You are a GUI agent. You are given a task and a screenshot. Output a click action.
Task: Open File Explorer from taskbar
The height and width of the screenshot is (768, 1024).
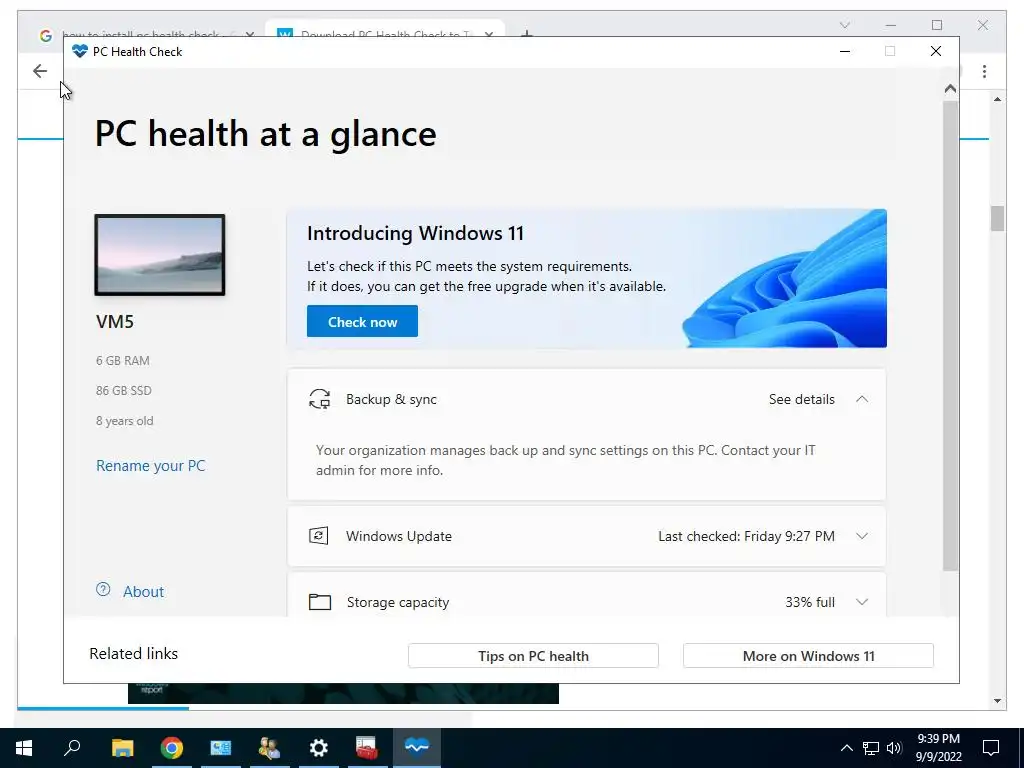[x=122, y=748]
